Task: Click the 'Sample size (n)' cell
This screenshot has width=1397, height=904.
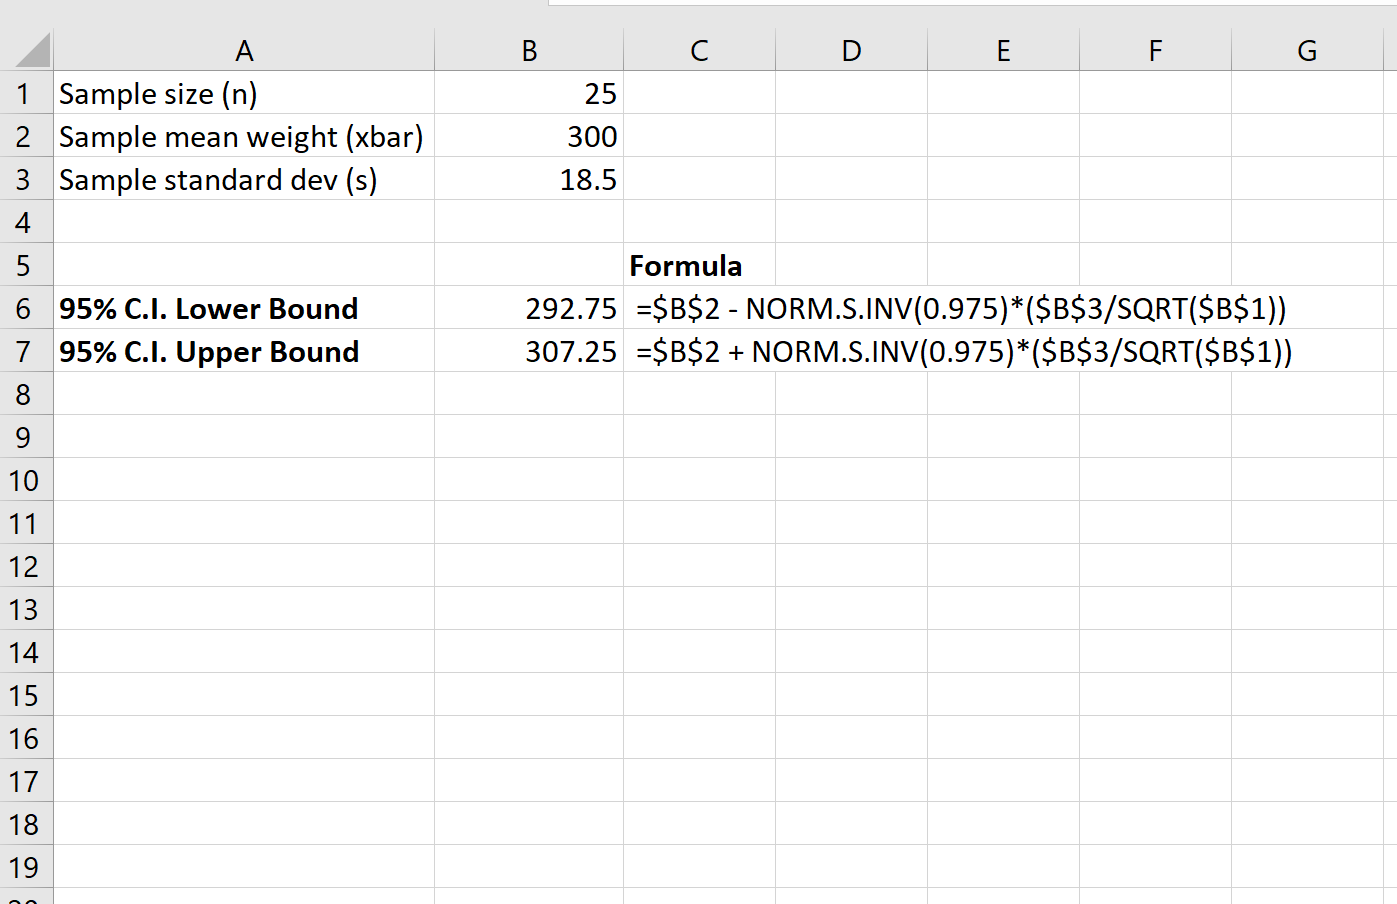Action: [x=244, y=93]
